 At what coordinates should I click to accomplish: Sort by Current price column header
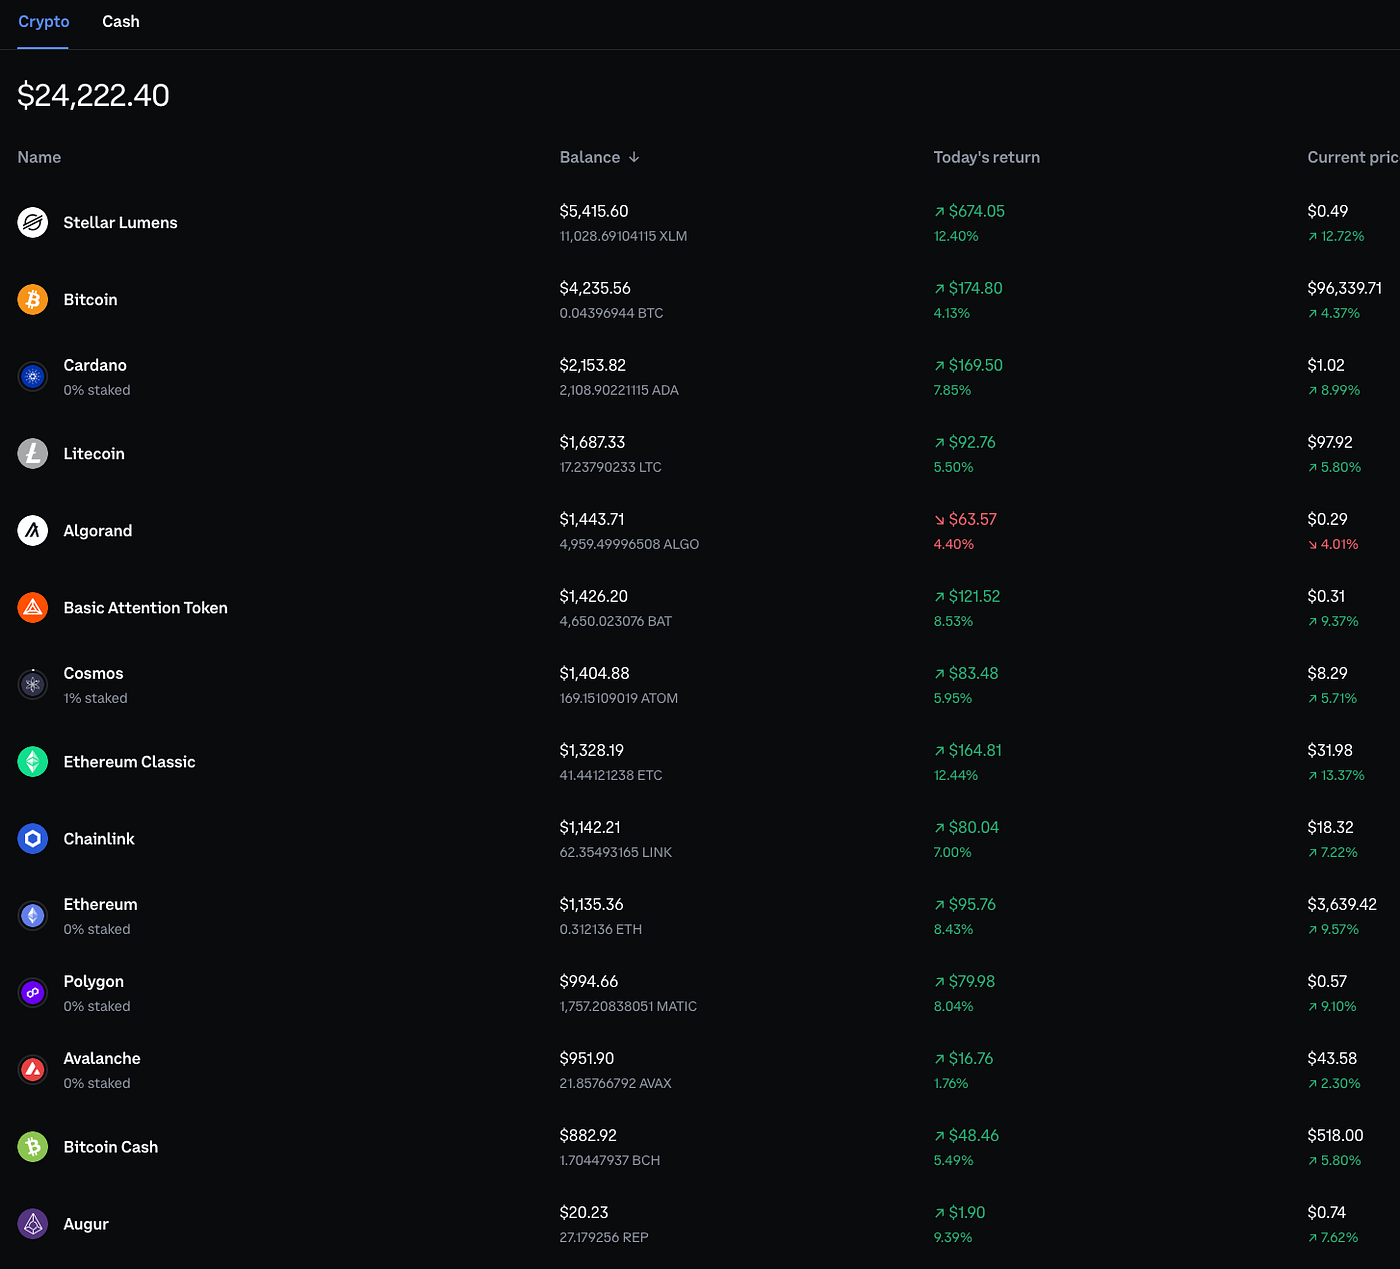[x=1353, y=157]
